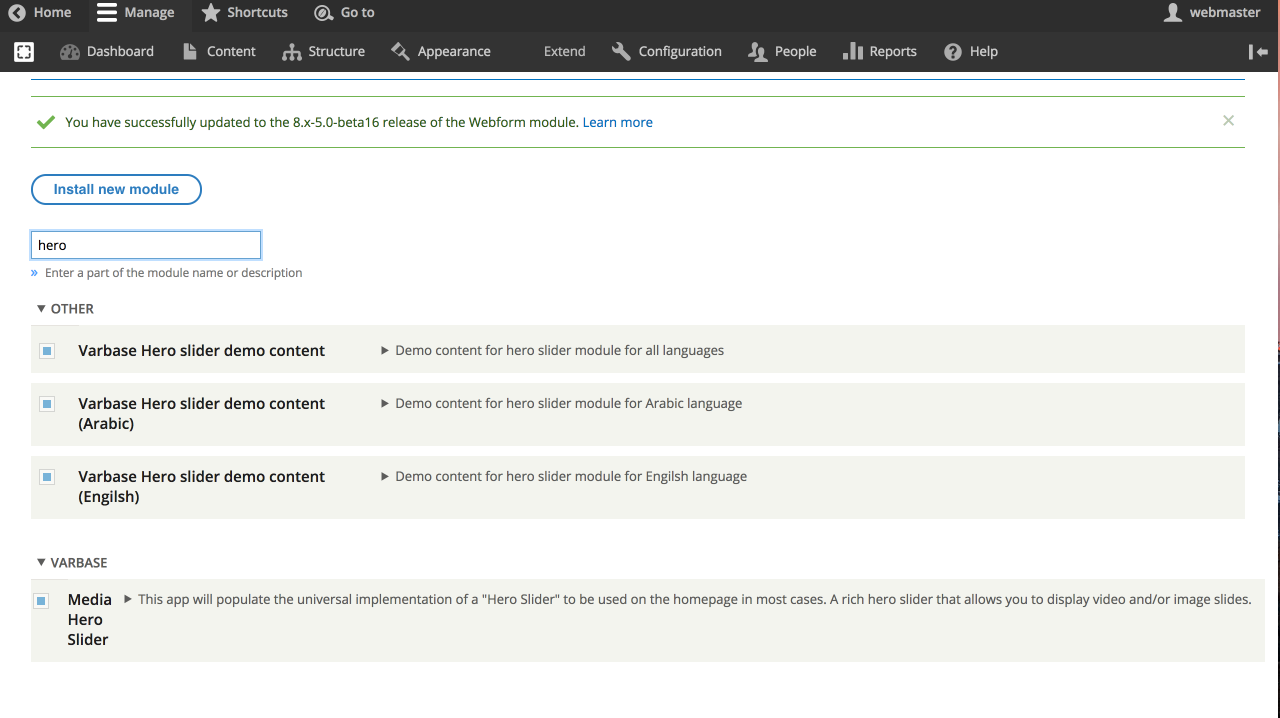Expand description for all languages demo content

pyautogui.click(x=552, y=351)
